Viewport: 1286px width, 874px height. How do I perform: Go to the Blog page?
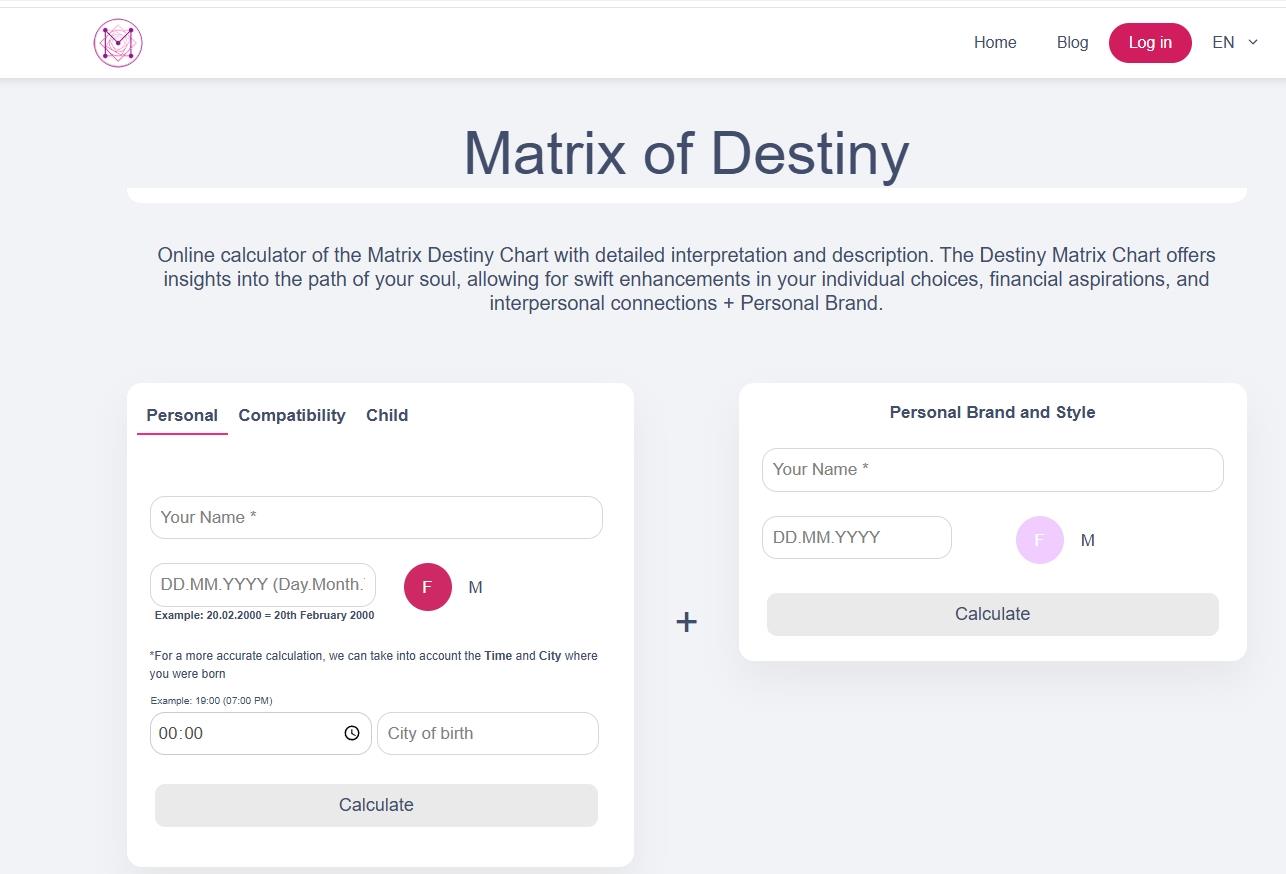(x=1072, y=42)
